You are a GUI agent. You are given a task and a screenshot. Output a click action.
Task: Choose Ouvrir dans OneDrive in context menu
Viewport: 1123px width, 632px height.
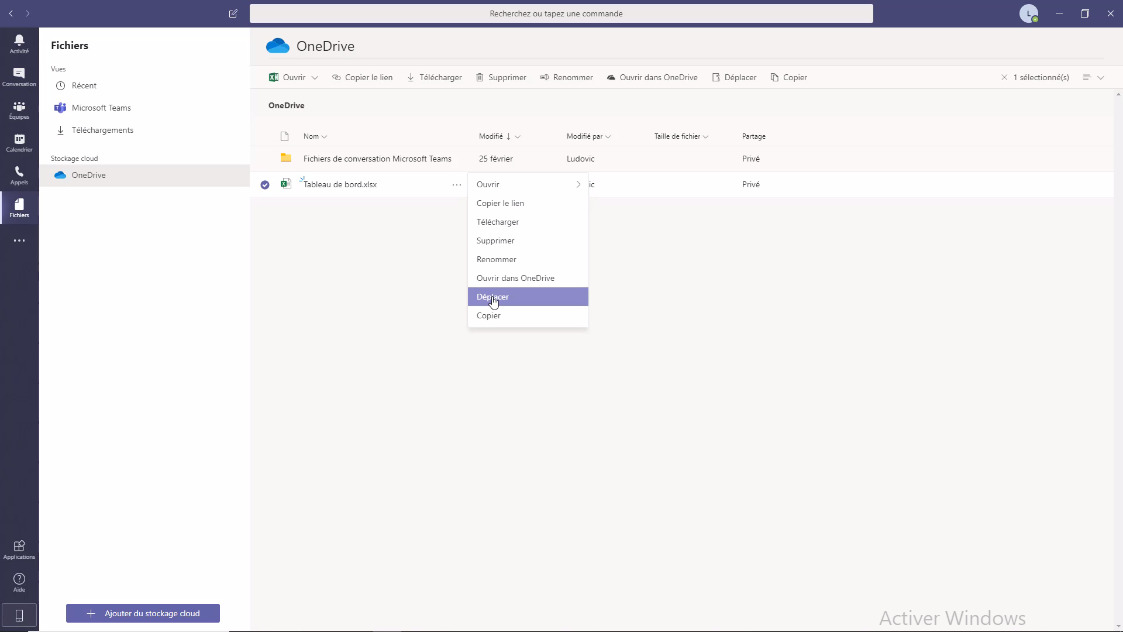pos(528,278)
